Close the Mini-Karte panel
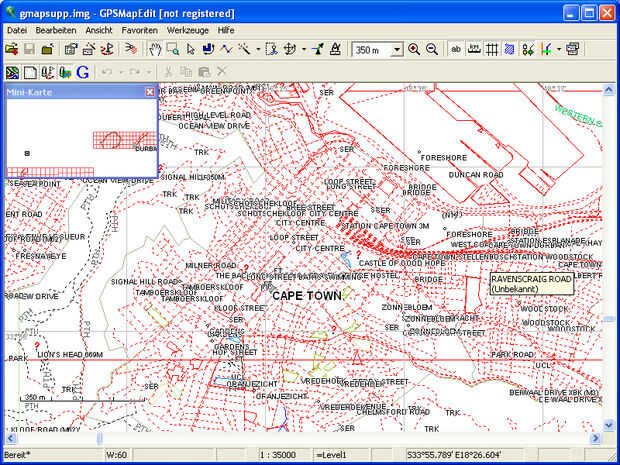620x465 pixels. [x=149, y=91]
